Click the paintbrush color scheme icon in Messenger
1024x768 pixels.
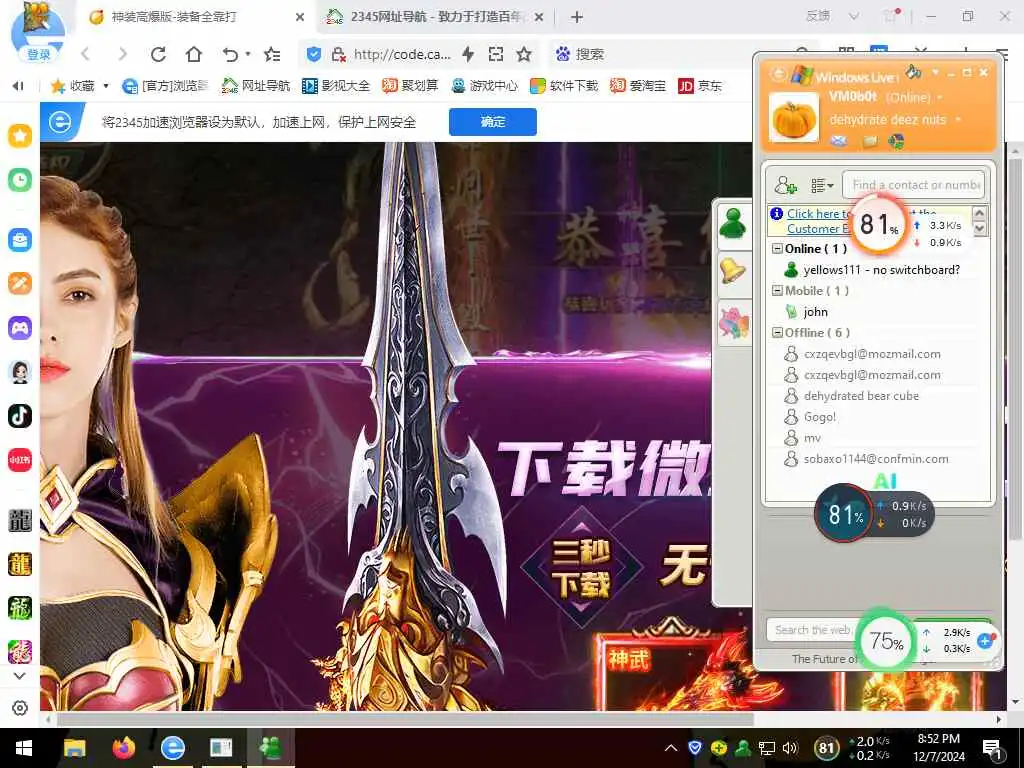[913, 72]
